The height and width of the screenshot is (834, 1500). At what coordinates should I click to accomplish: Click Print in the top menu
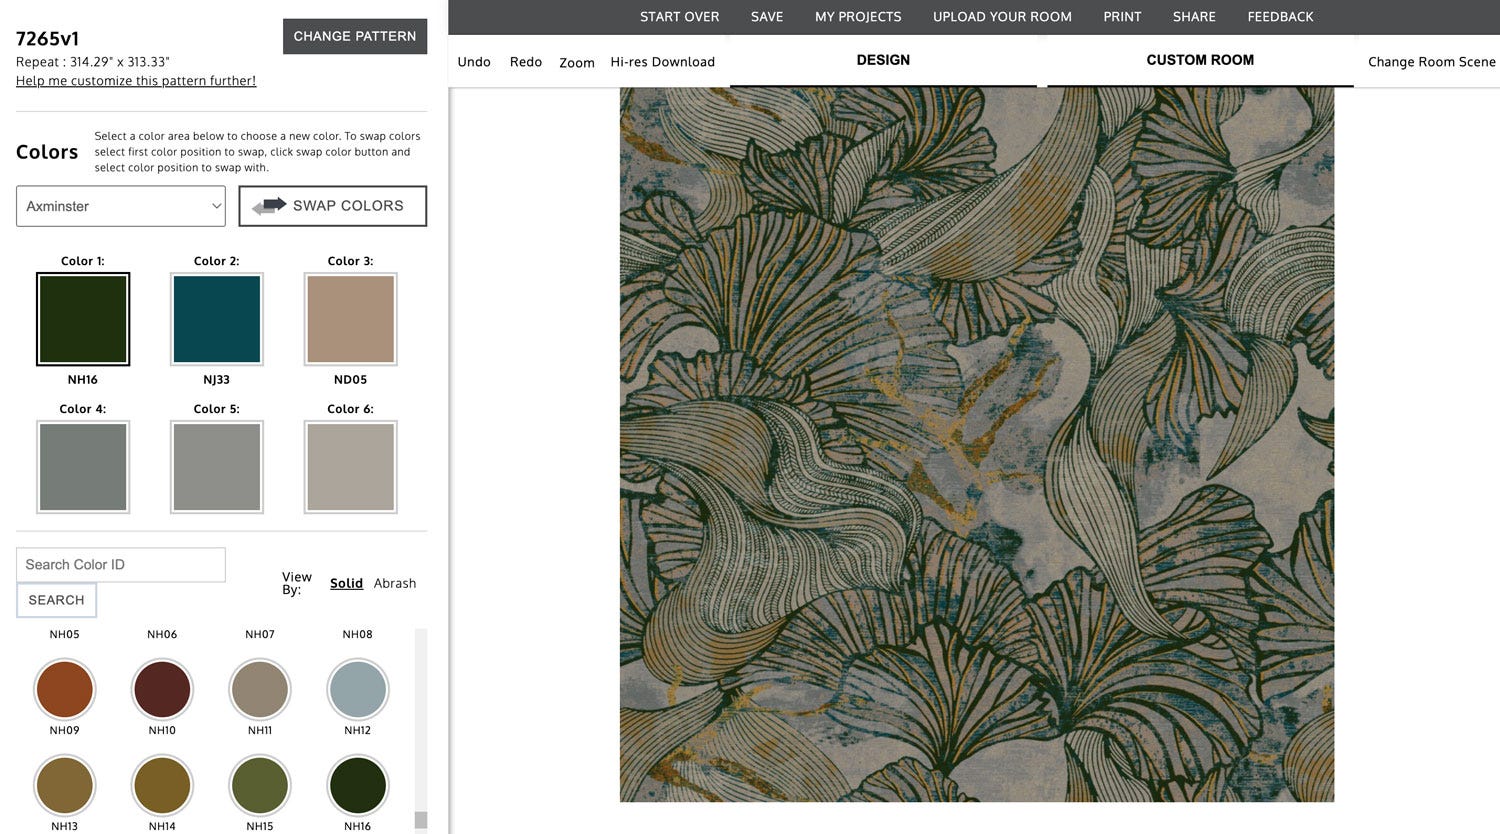click(1122, 17)
